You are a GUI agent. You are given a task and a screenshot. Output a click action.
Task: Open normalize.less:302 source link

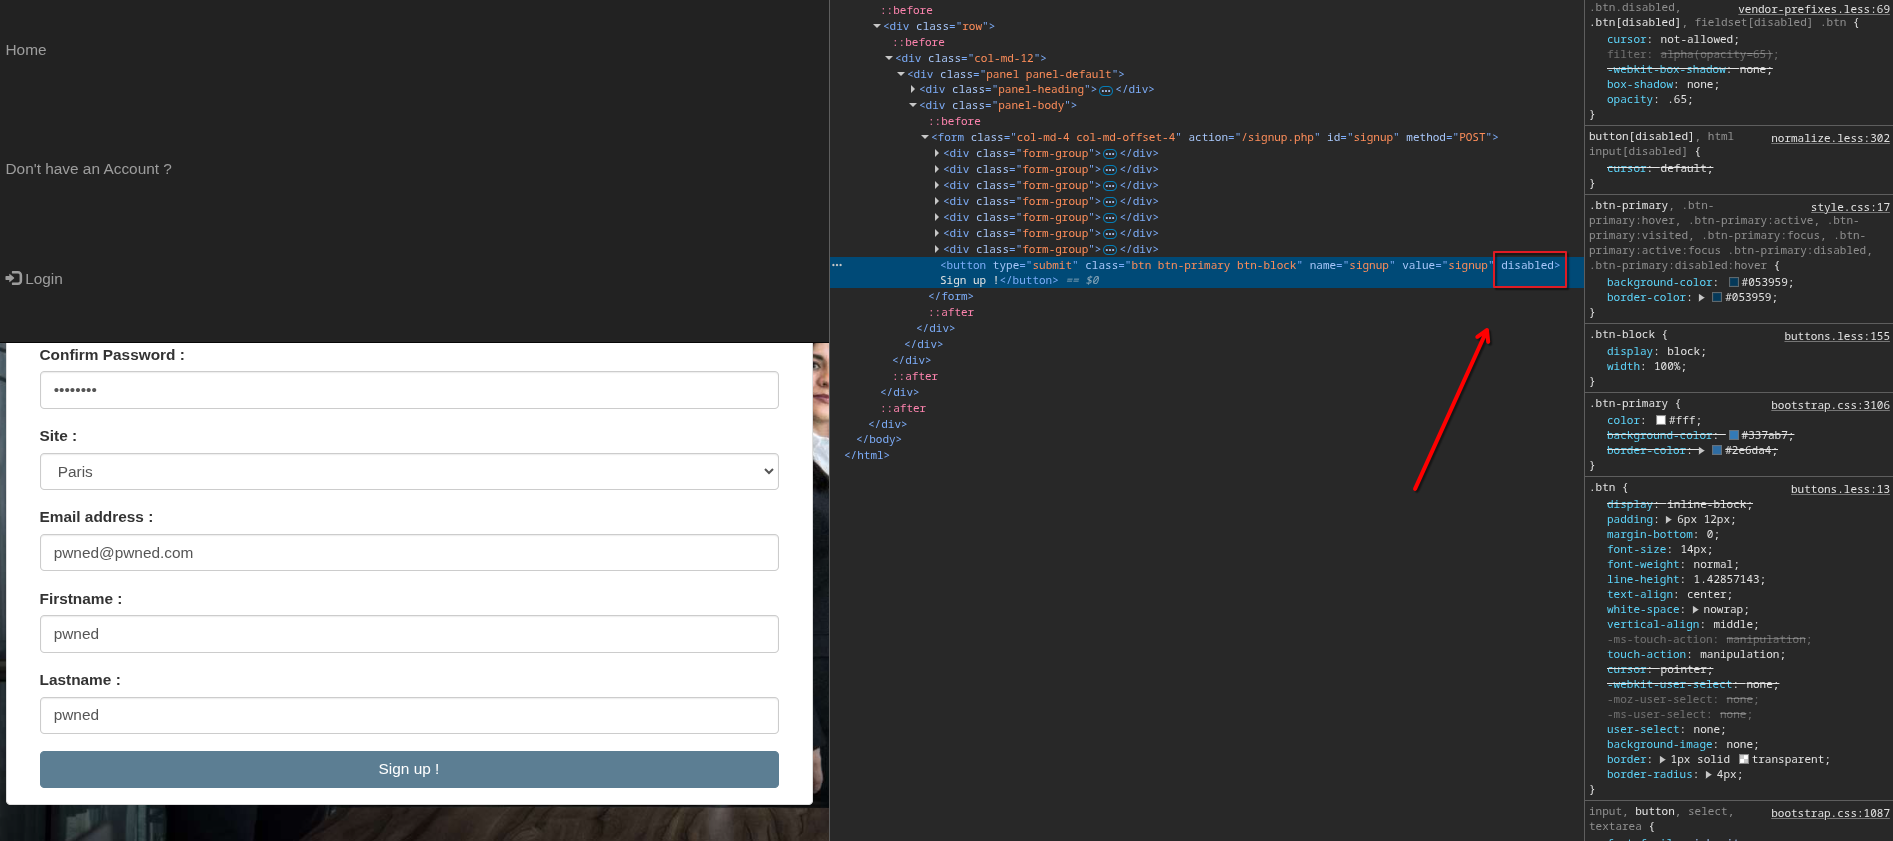tap(1830, 138)
